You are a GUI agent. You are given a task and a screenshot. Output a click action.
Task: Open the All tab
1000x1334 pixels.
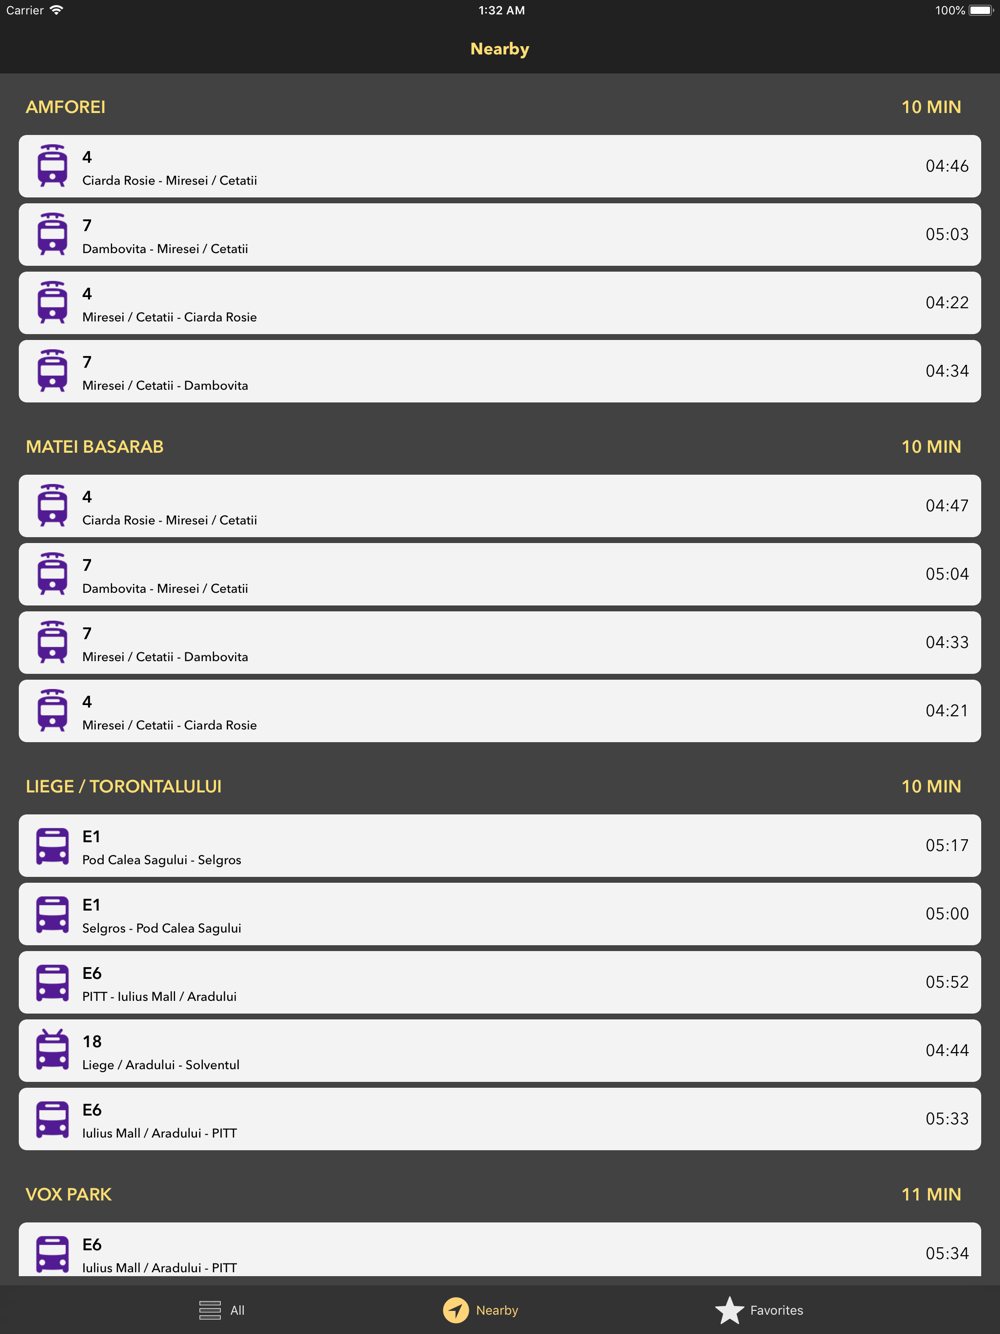click(222, 1310)
